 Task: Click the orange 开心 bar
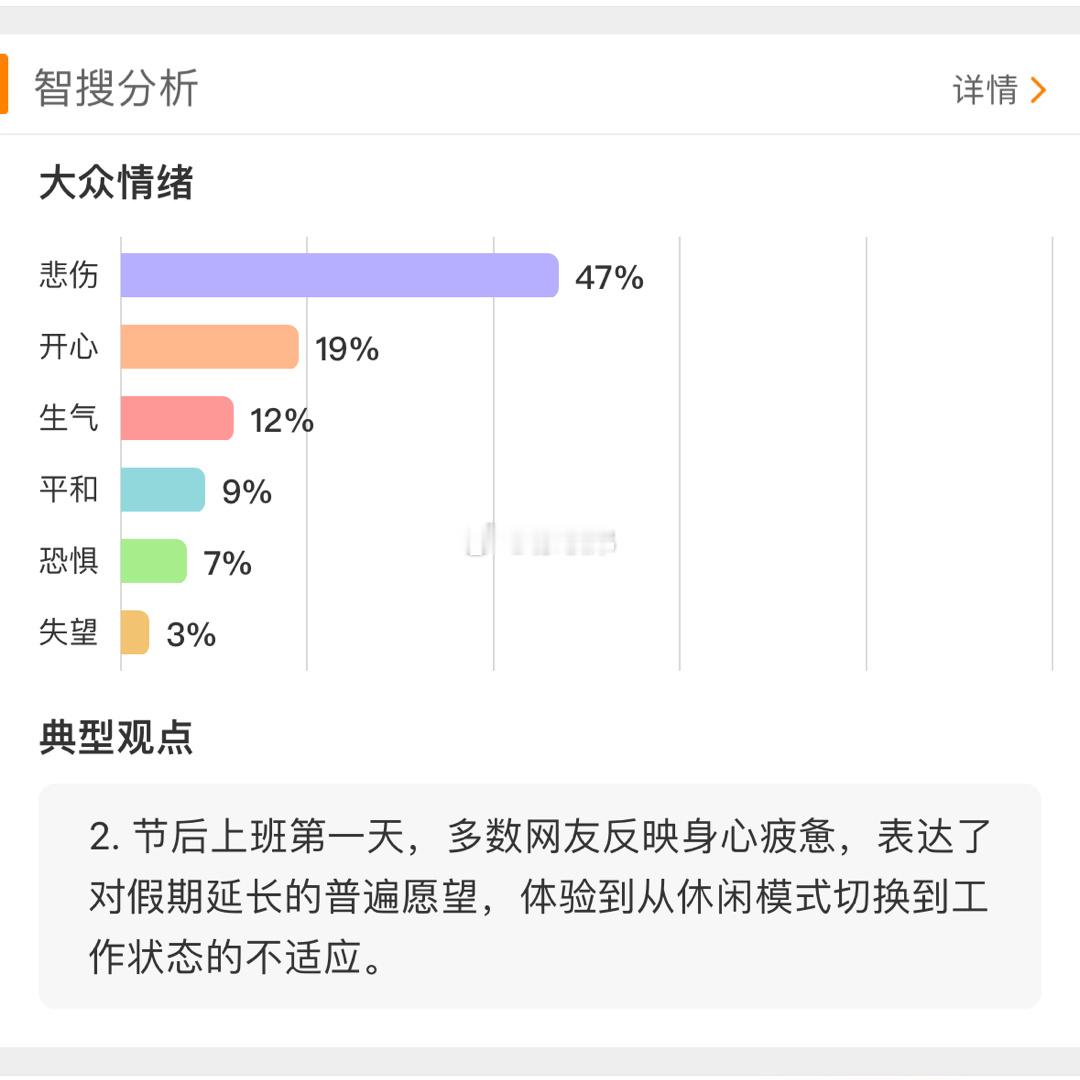click(209, 346)
